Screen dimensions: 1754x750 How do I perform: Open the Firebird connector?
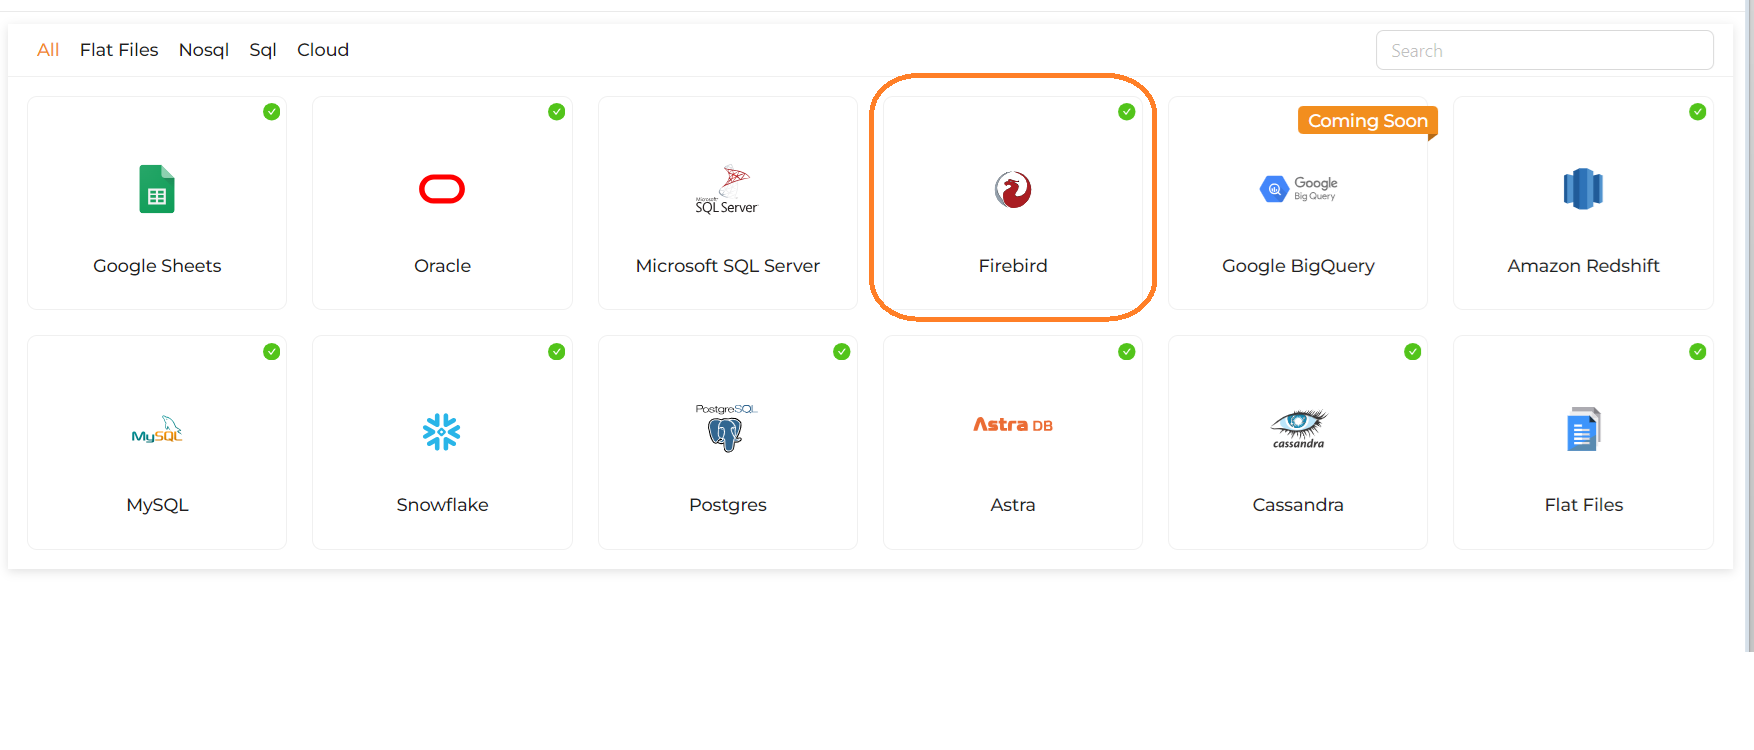(1012, 189)
